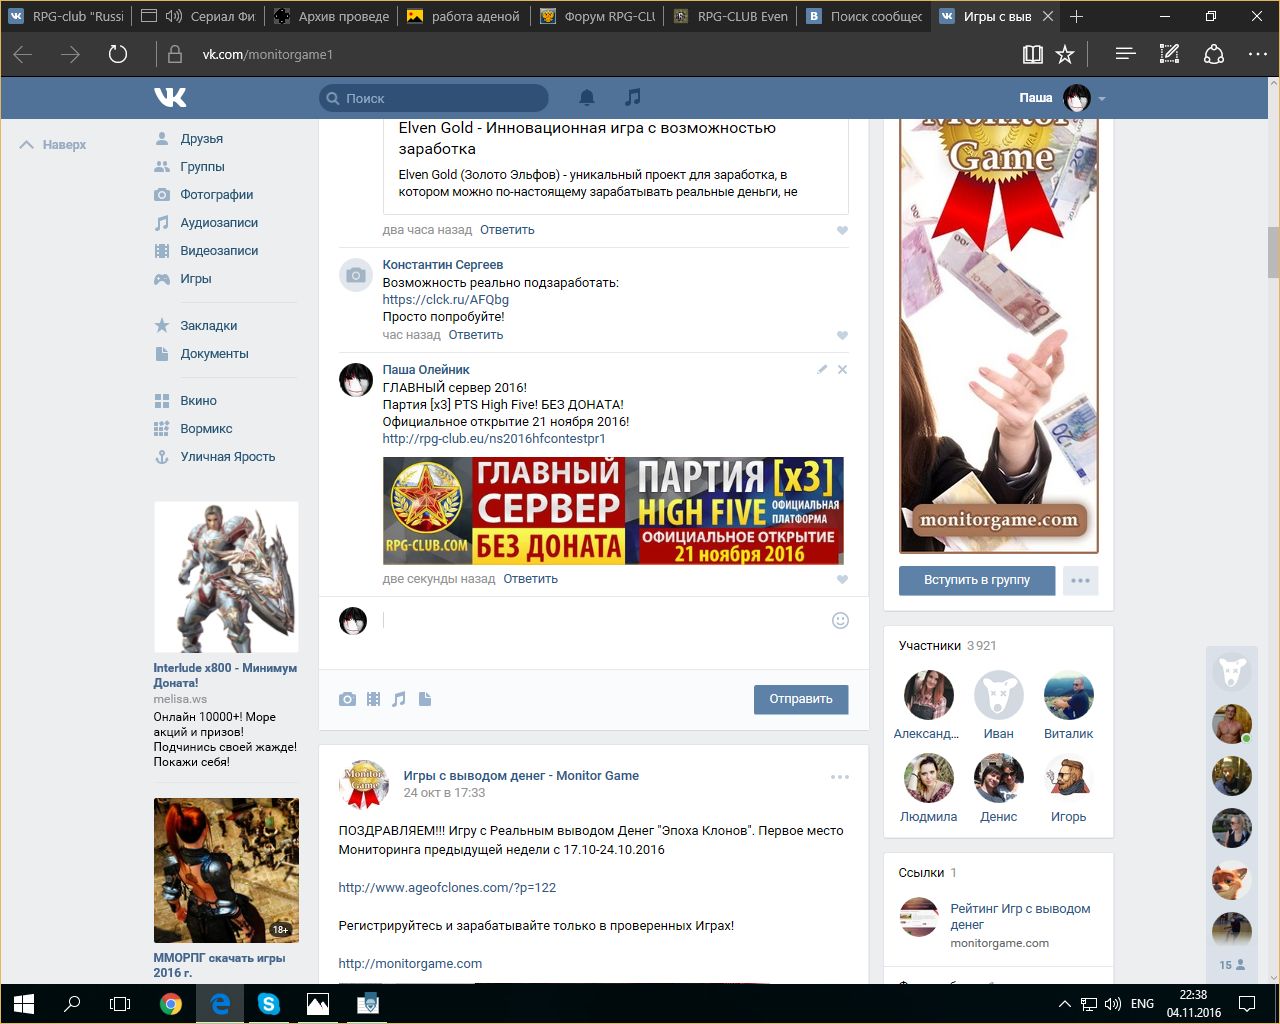Edit Паша Олейник's comment with pencil icon
Viewport: 1280px width, 1024px height.
point(822,370)
